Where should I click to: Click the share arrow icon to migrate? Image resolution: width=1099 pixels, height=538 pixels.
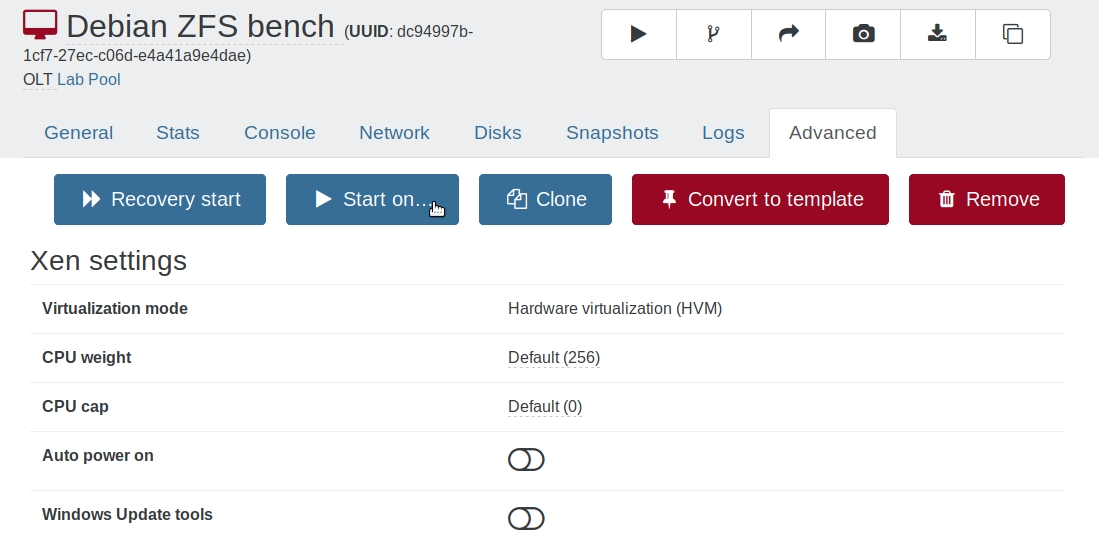tap(789, 34)
